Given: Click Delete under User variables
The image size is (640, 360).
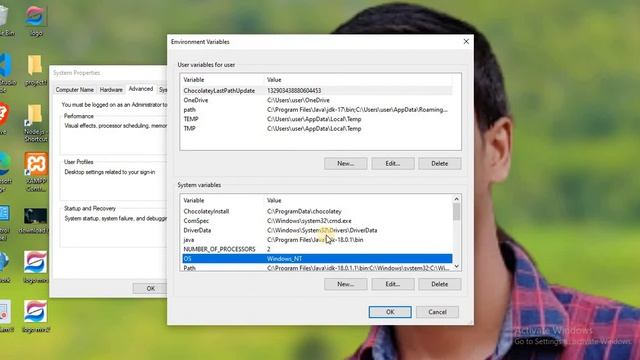Looking at the screenshot, I should (440, 163).
